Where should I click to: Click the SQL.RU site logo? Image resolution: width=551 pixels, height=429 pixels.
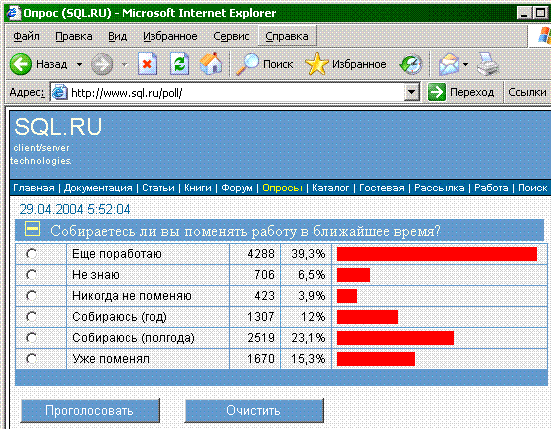tap(58, 127)
